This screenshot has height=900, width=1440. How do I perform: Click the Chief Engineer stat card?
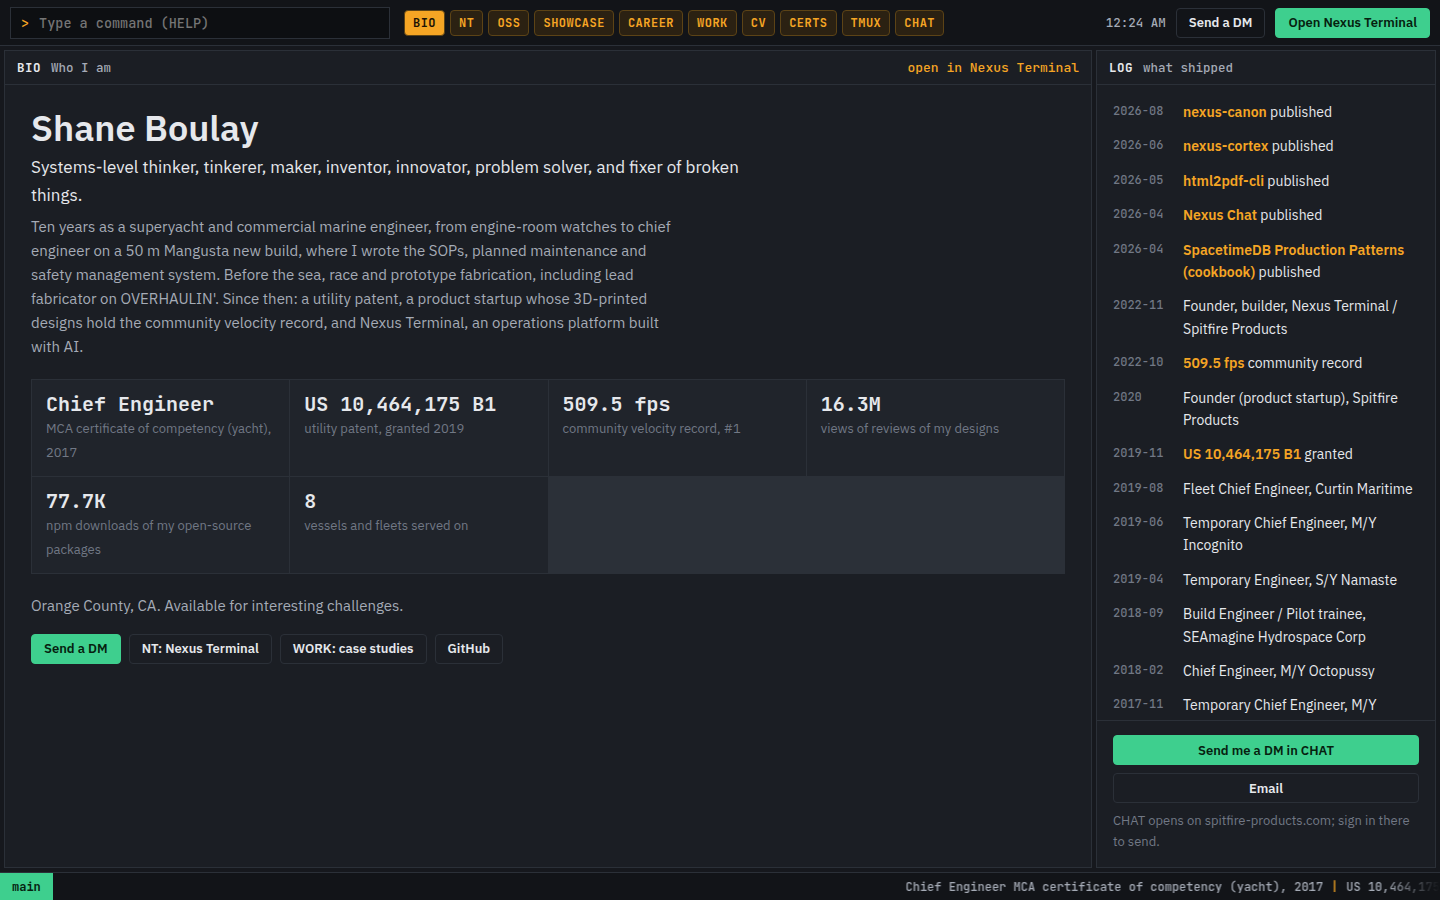point(160,428)
